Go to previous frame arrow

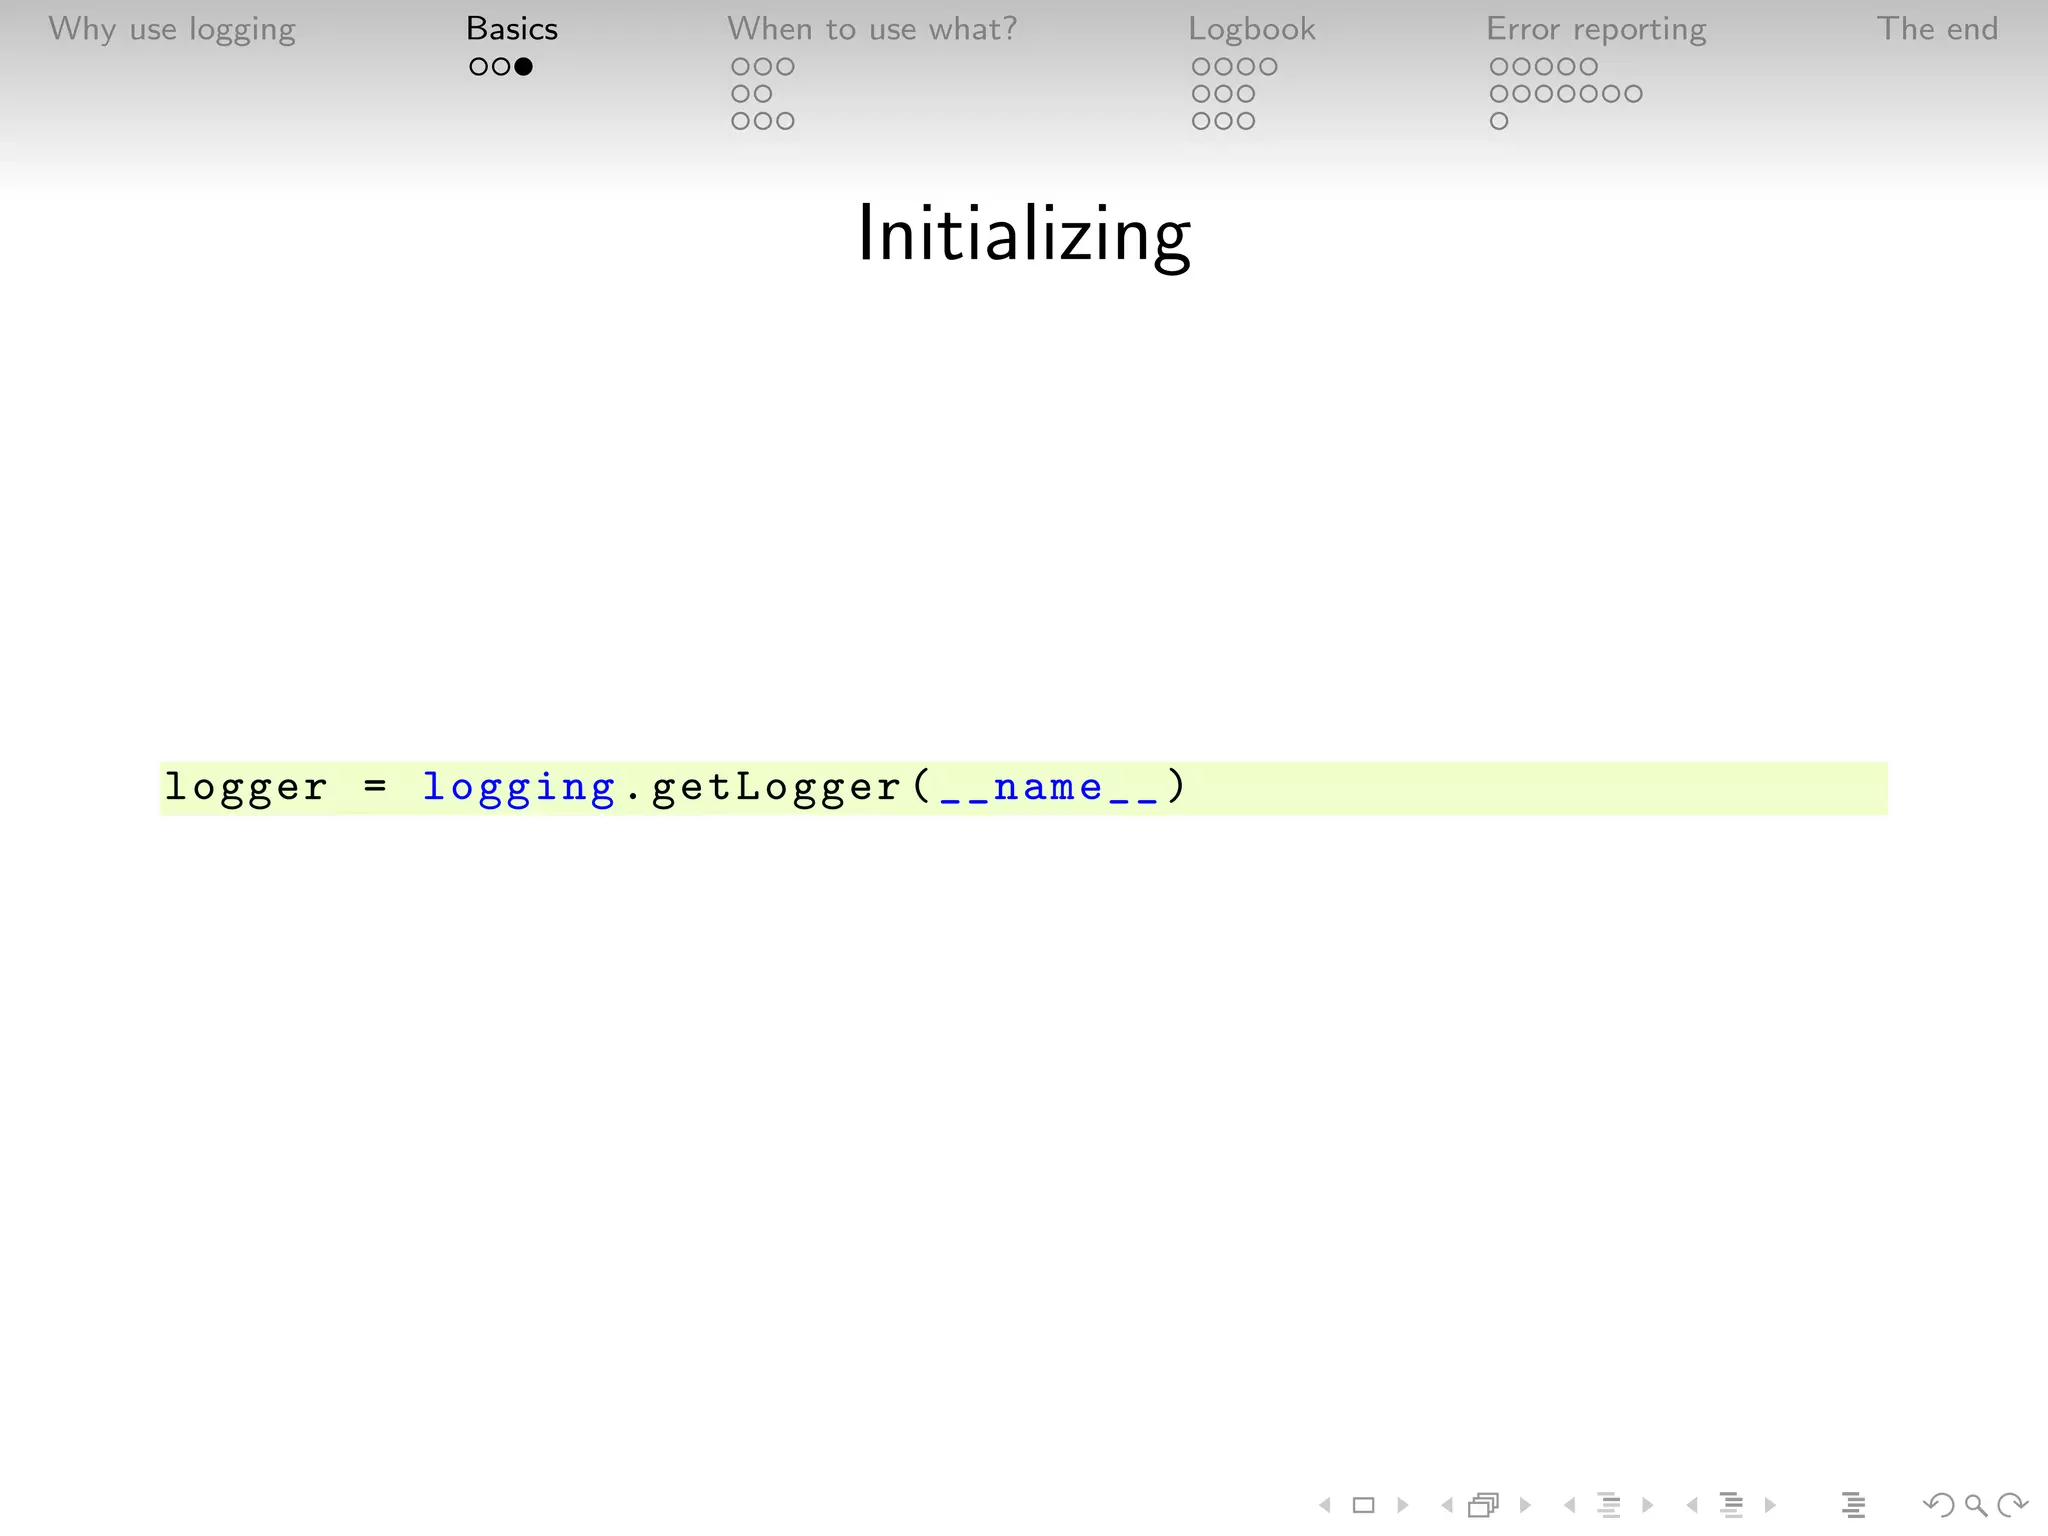pos(1447,1505)
